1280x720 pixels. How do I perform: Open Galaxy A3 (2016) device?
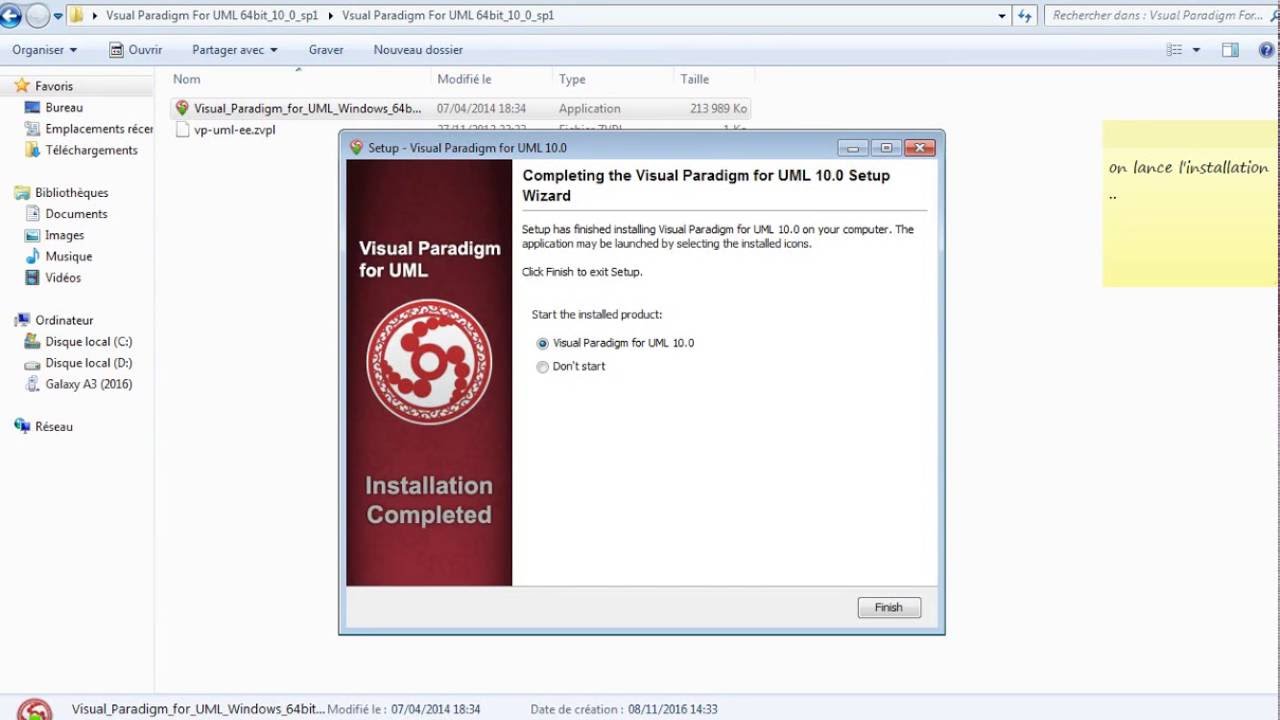pyautogui.click(x=88, y=384)
